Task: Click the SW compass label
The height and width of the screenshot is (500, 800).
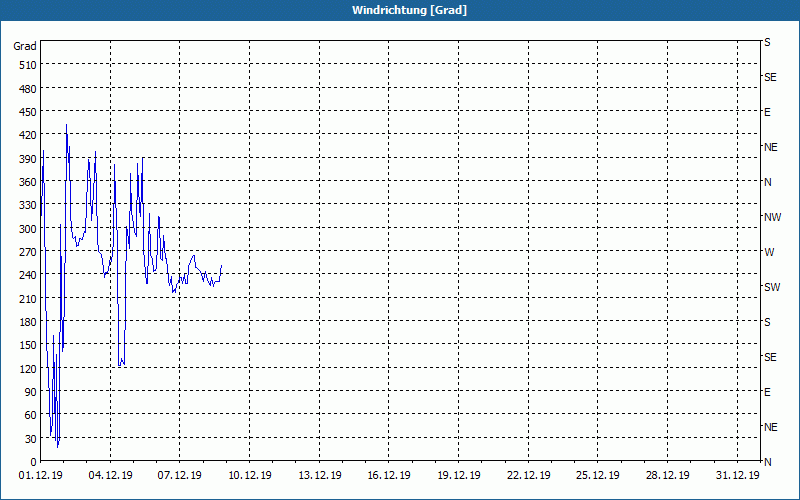Action: (x=772, y=287)
